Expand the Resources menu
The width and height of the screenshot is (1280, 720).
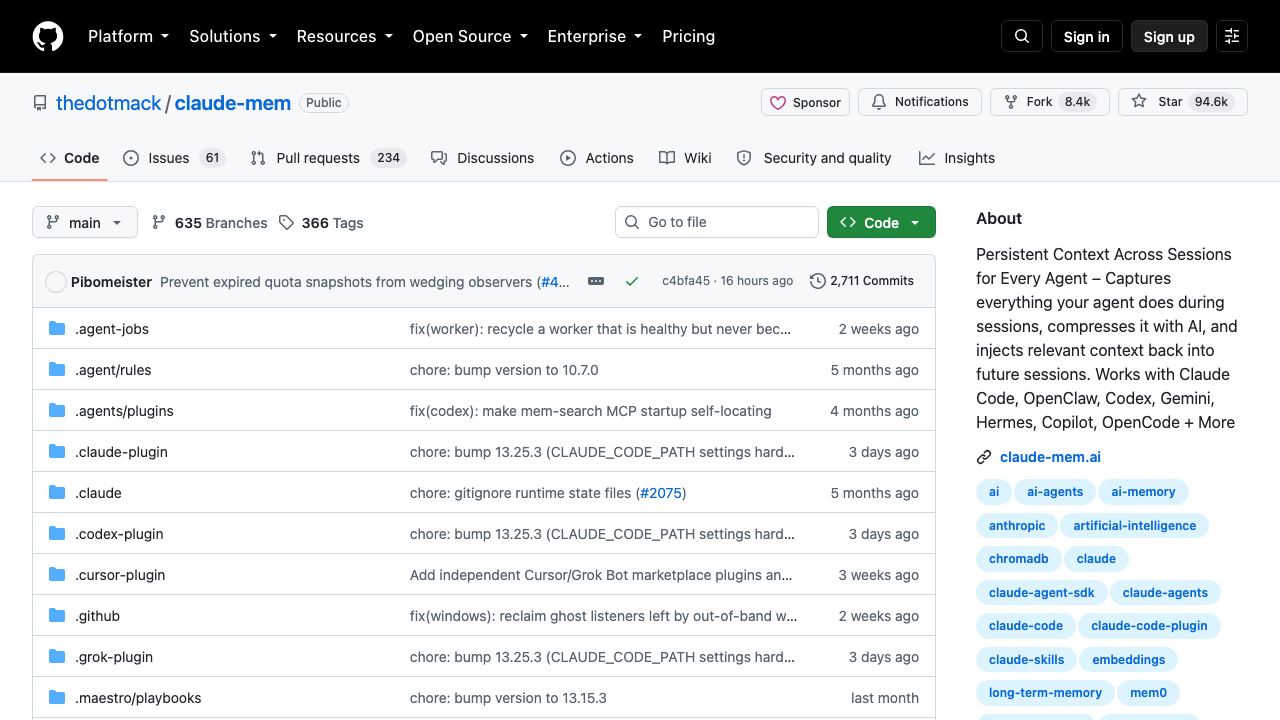click(344, 36)
